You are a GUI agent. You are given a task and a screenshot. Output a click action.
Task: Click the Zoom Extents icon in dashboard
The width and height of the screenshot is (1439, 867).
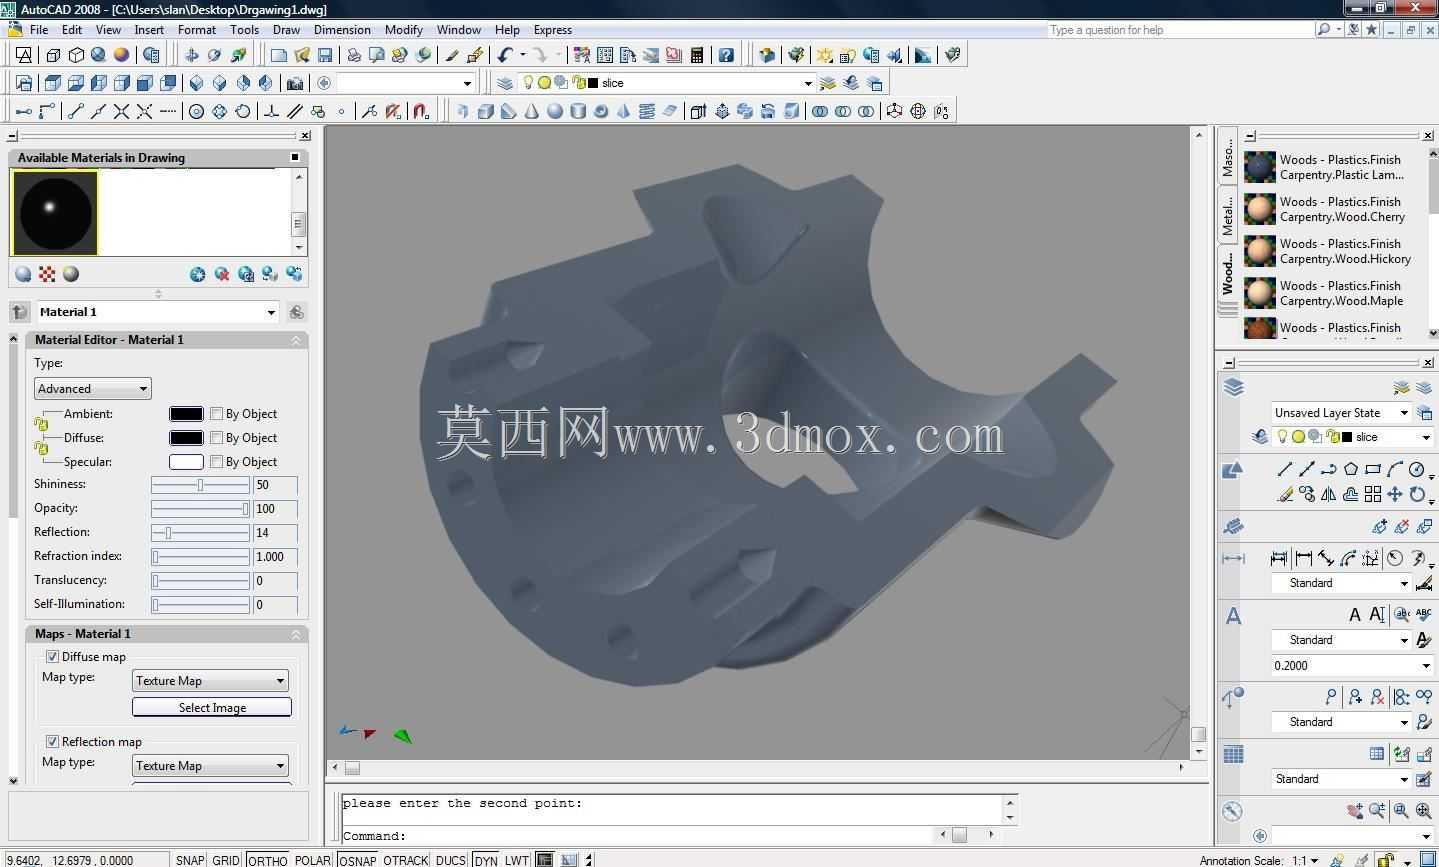pyautogui.click(x=1423, y=811)
